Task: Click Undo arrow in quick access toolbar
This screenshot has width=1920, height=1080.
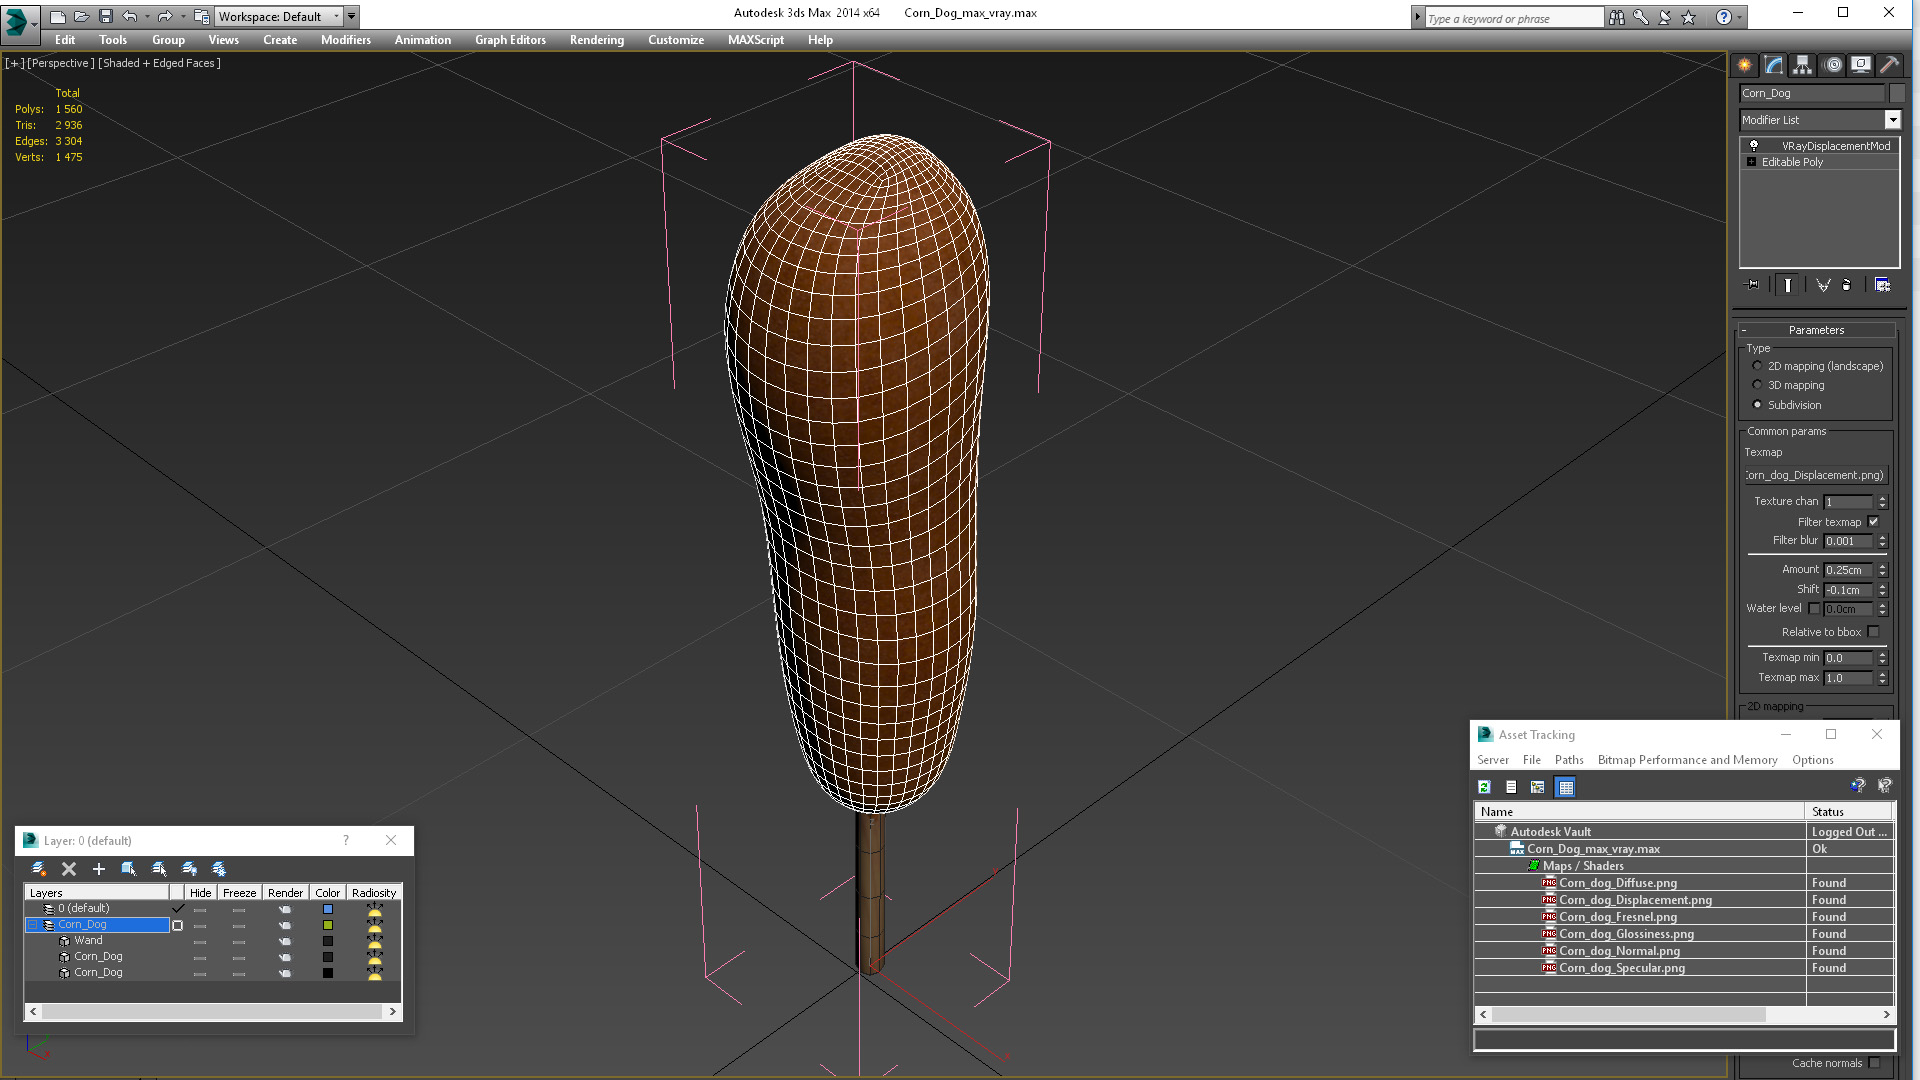Action: [x=130, y=16]
